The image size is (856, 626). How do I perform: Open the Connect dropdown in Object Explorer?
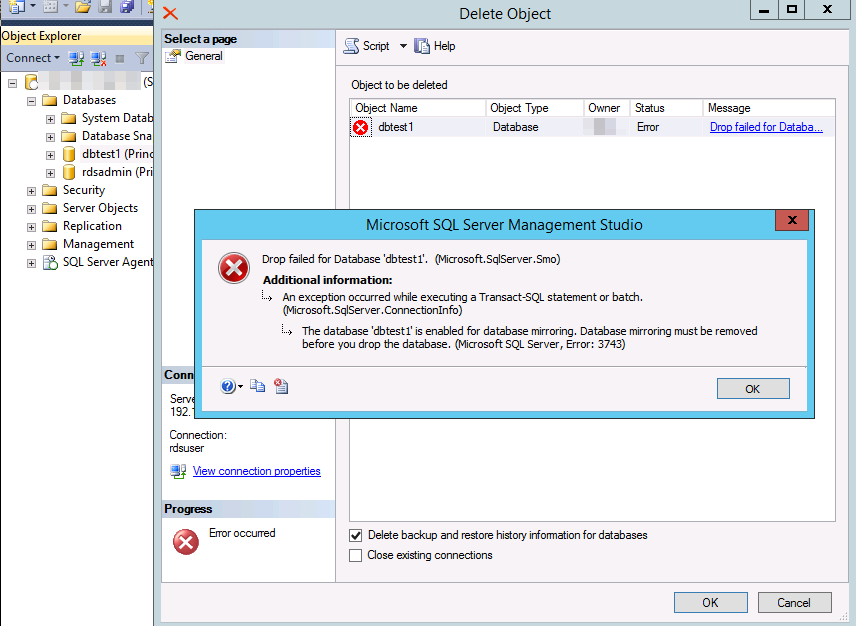click(33, 58)
